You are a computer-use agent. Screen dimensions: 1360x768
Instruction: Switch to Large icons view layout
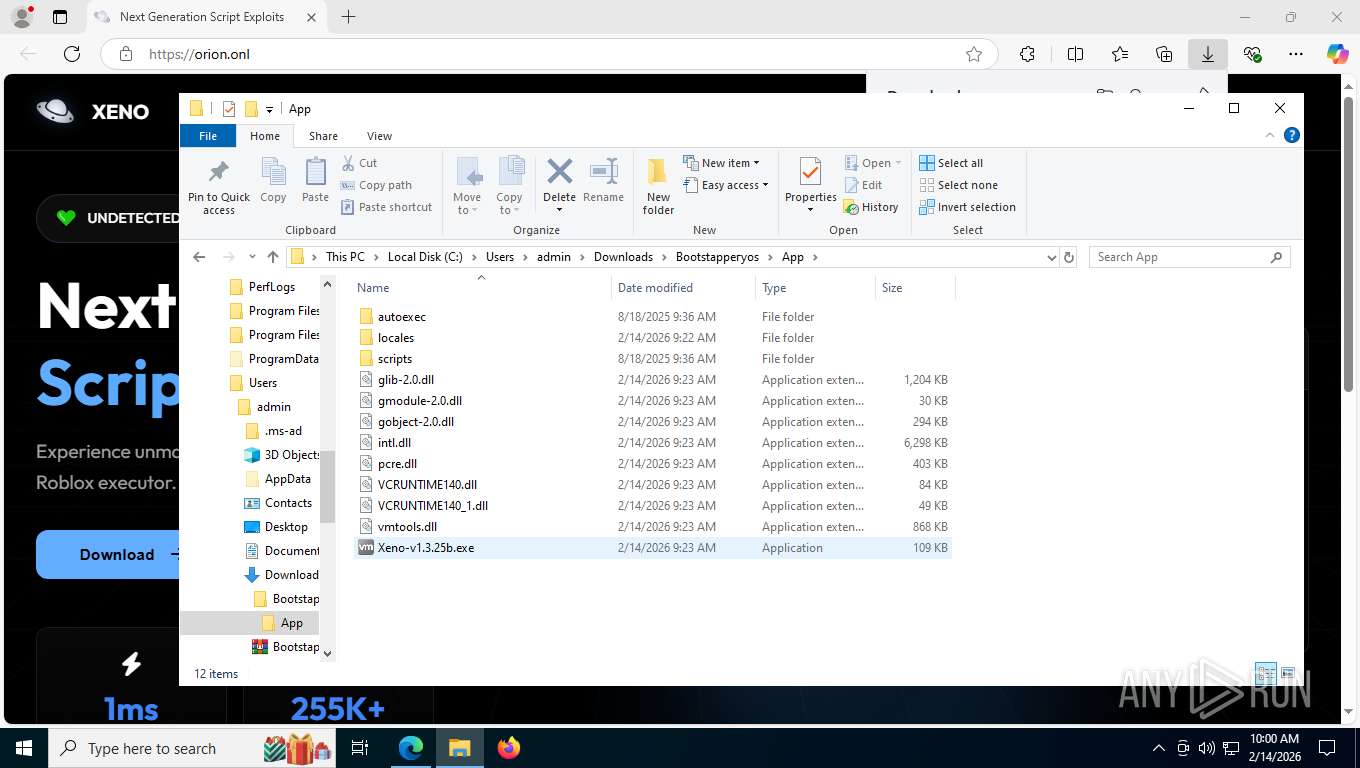1288,673
